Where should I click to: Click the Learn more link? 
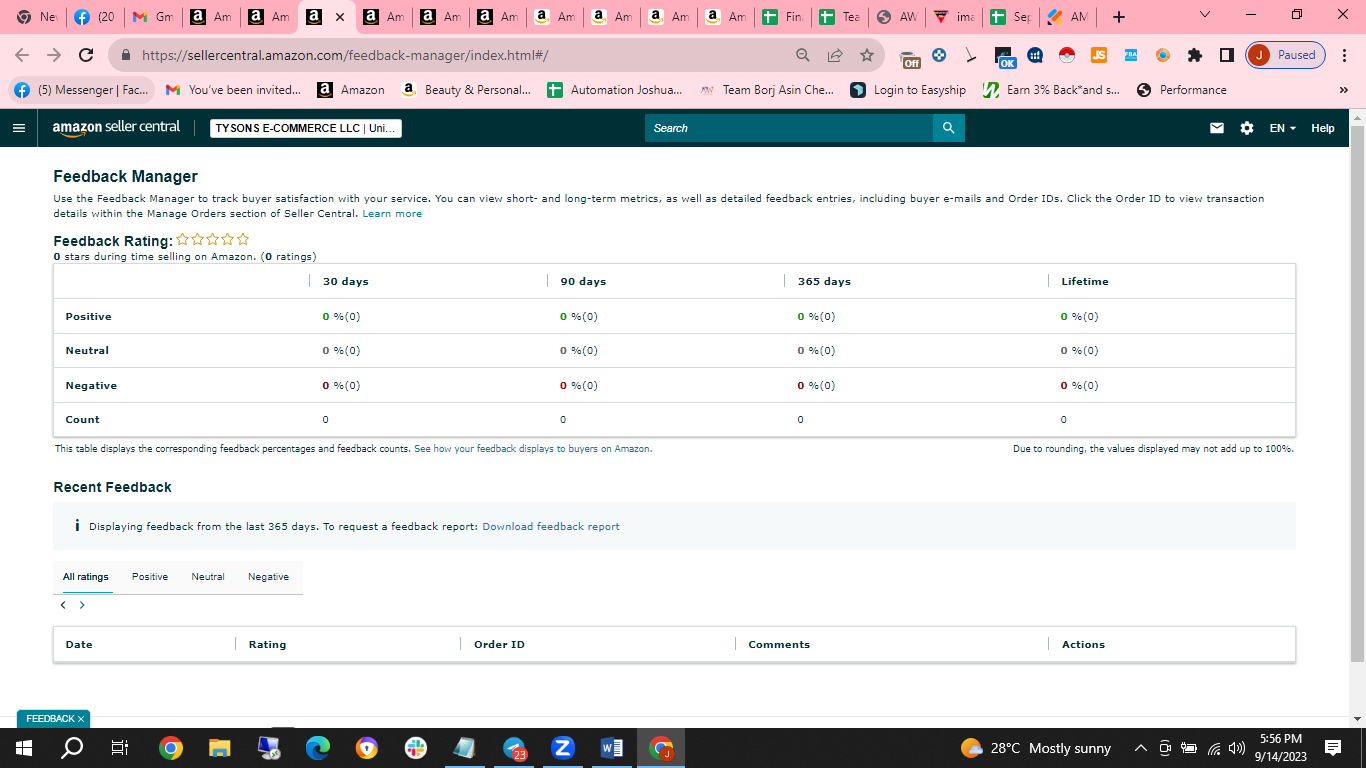click(x=392, y=214)
